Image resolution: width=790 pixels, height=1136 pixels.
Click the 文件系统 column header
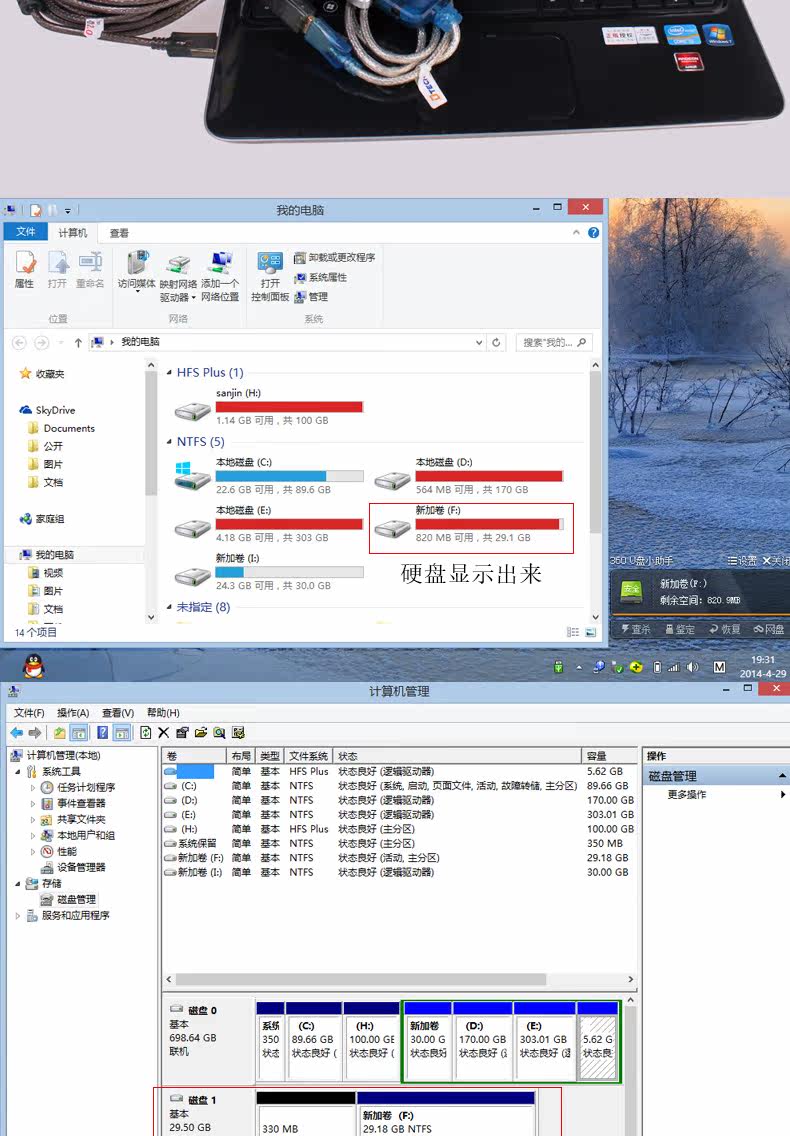[x=309, y=756]
